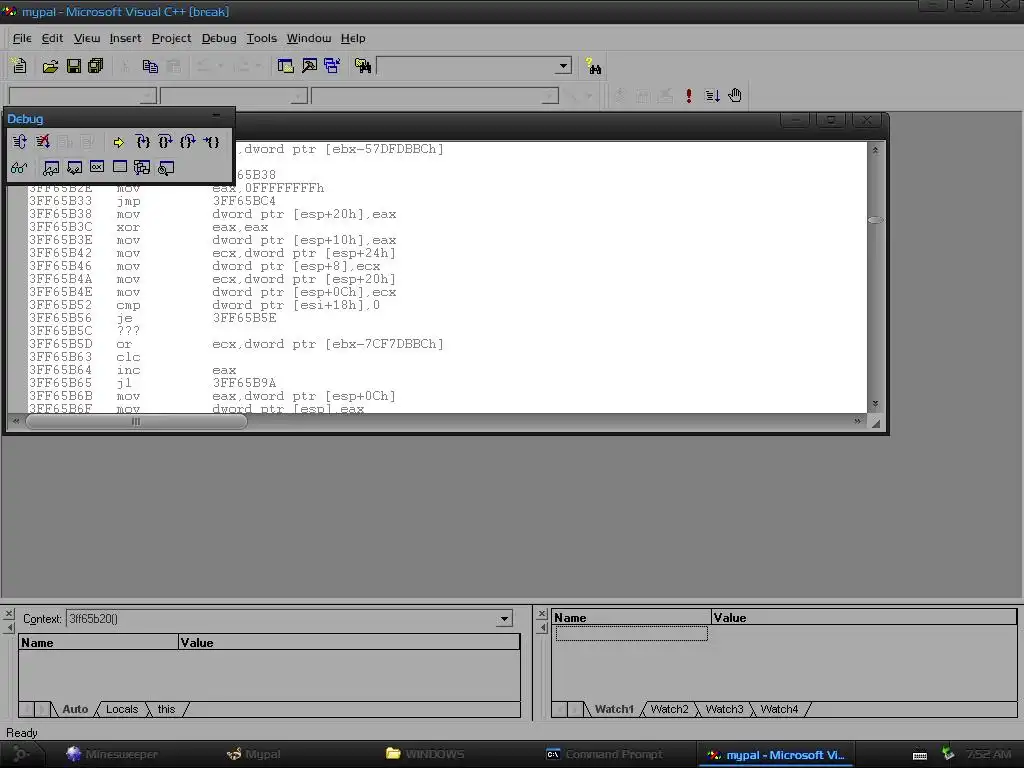Screen dimensions: 1024x768
Task: Click the horizontal scrollbar thumb of disassembly window
Action: pos(136,422)
